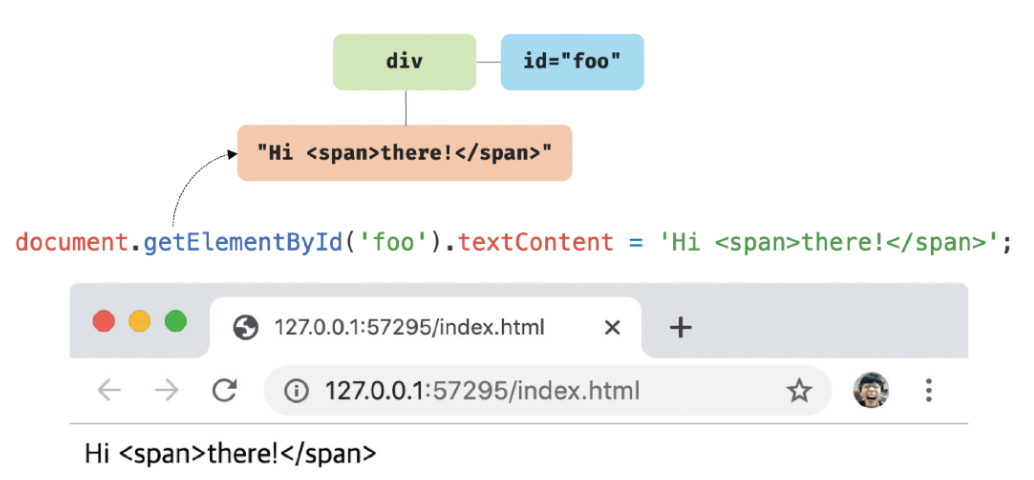Image resolution: width=1034 pixels, height=480 pixels.
Task: Close the 127.0.0.1:57295/index.html tab
Action: [613, 327]
